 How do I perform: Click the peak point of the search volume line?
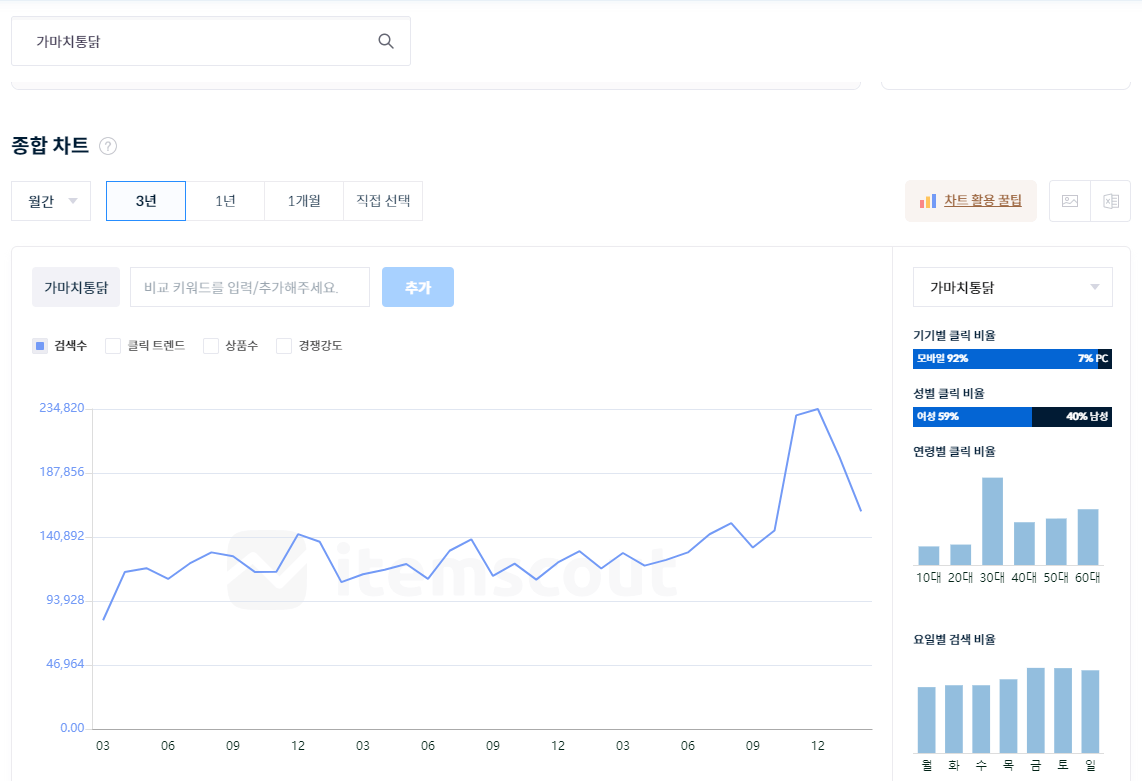point(818,409)
